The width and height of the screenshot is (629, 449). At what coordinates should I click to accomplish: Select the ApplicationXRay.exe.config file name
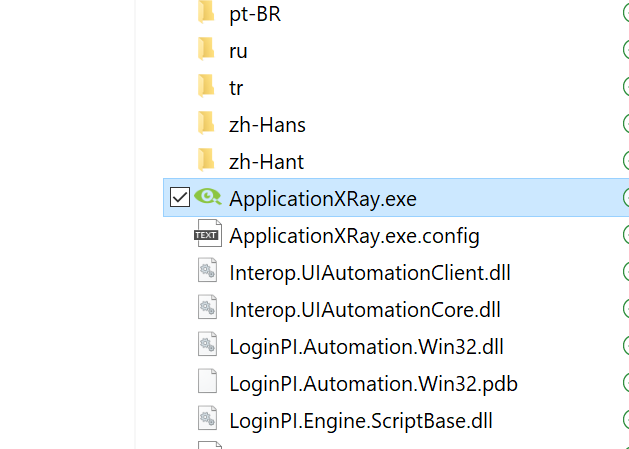[354, 236]
